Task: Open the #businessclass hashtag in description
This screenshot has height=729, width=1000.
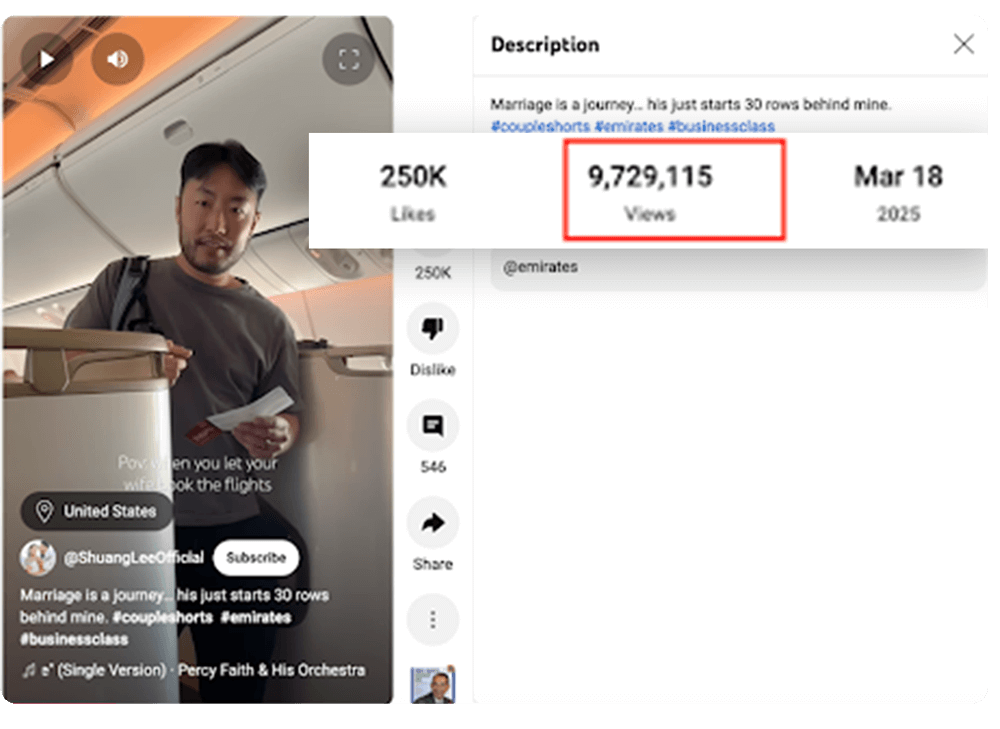Action: point(721,126)
